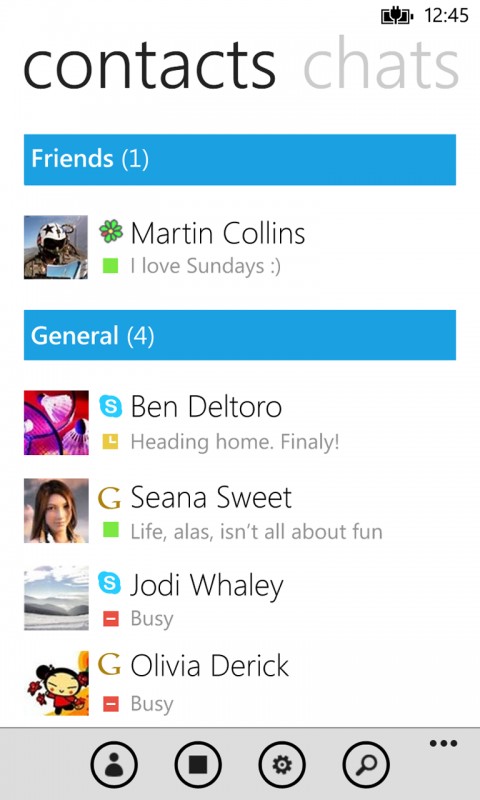Click Olivia Derick's cartoon avatar thumbnail
The height and width of the screenshot is (800, 480).
pyautogui.click(x=56, y=683)
